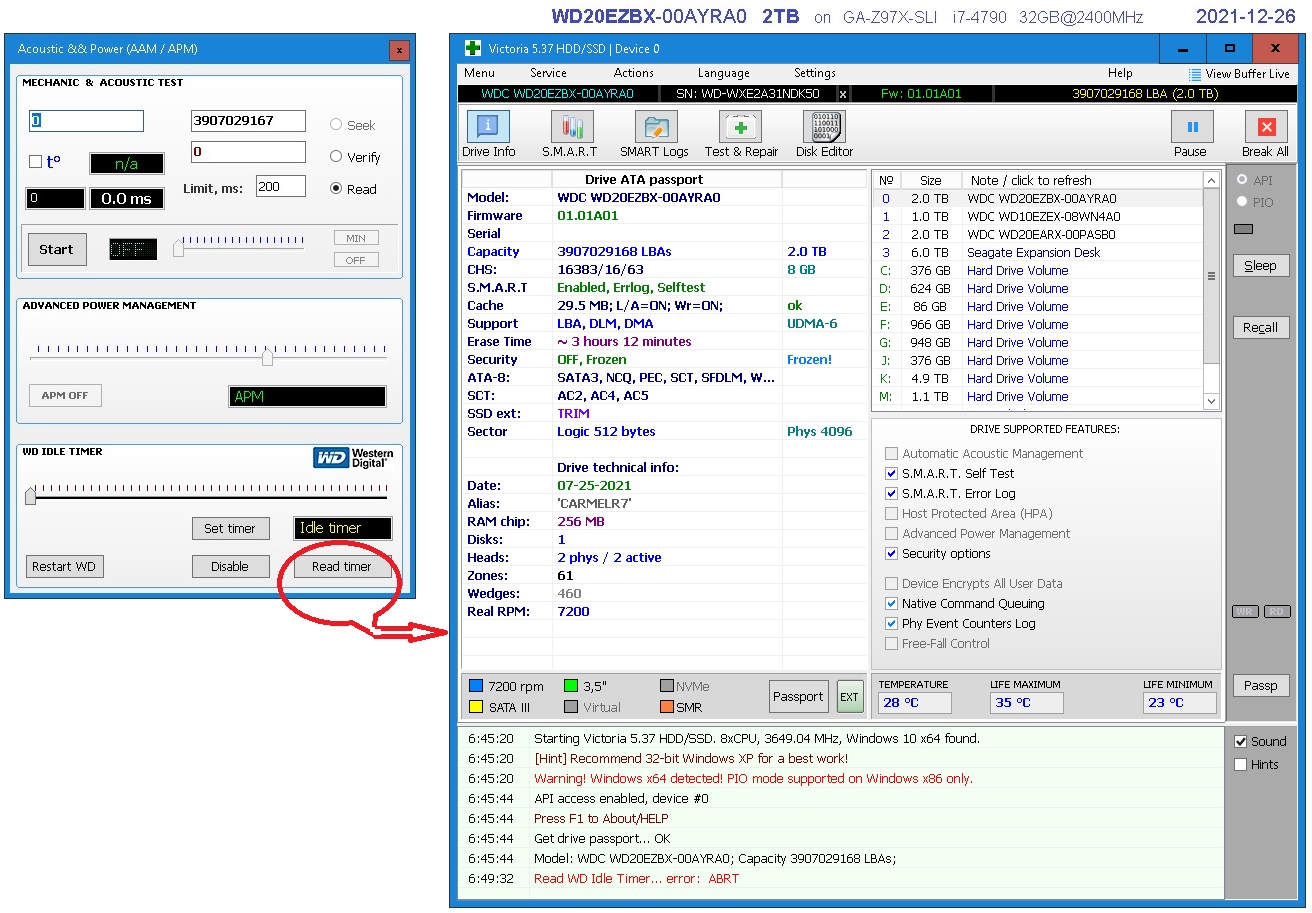Click the Limit, ms input field
Image resolution: width=1312 pixels, height=913 pixels.
coord(281,186)
